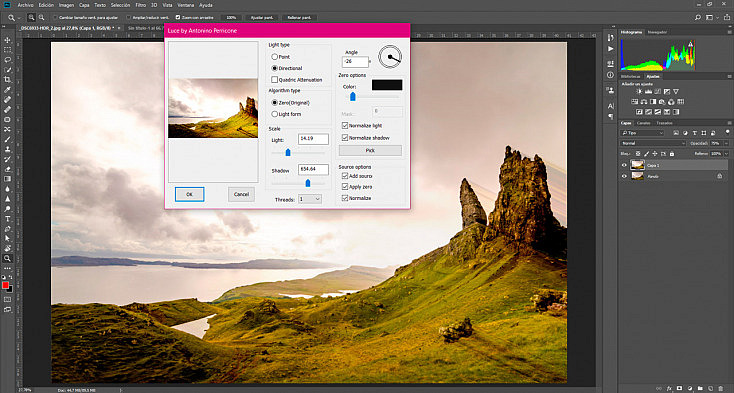Image resolution: width=734 pixels, height=393 pixels.
Task: Switch to the Canales tab
Action: point(644,123)
